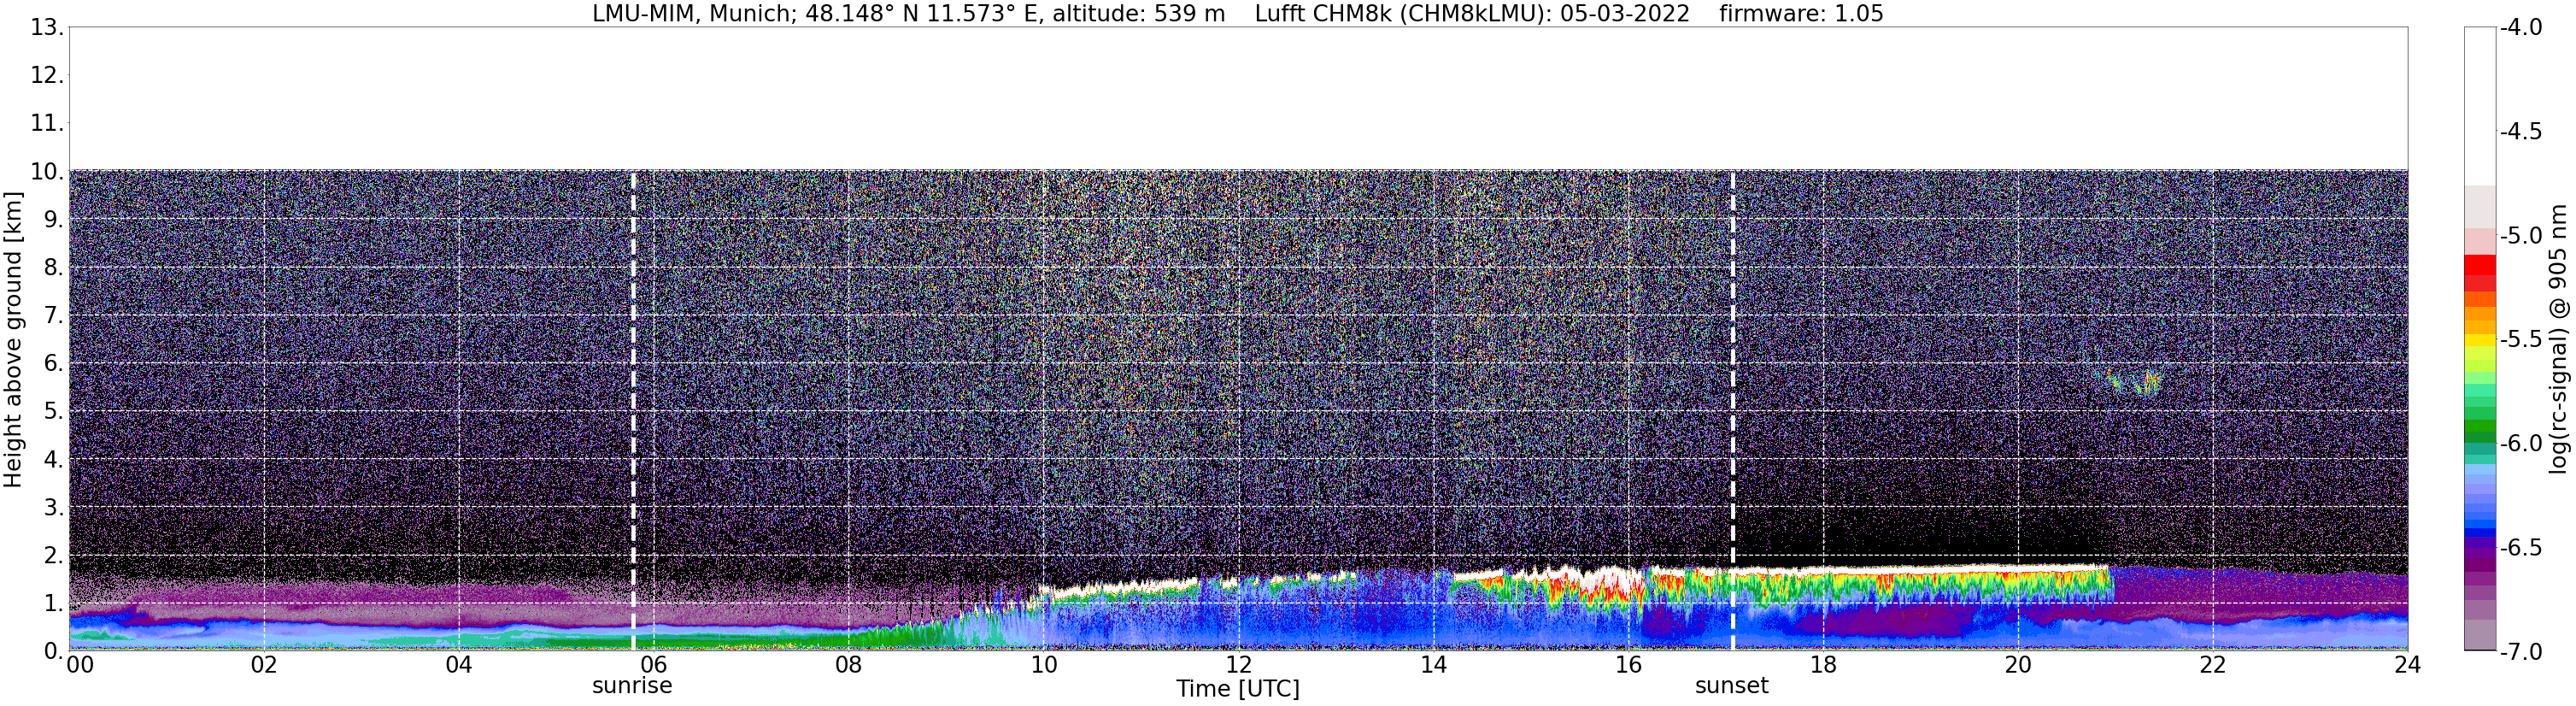Click the height axis tick label 10.
The width and height of the screenshot is (2576, 706).
point(46,171)
